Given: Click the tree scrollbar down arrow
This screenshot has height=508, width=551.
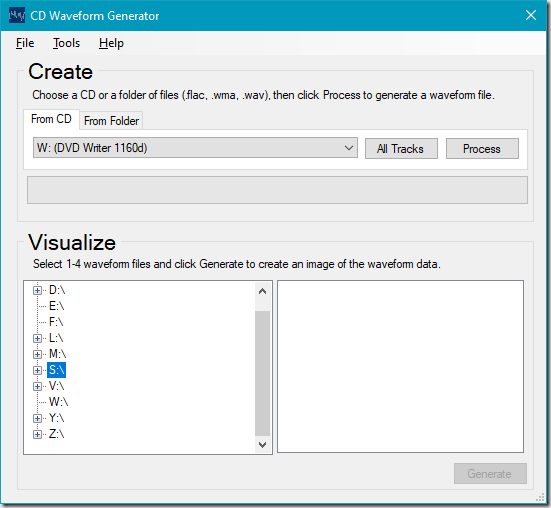Looking at the screenshot, I should coord(262,445).
